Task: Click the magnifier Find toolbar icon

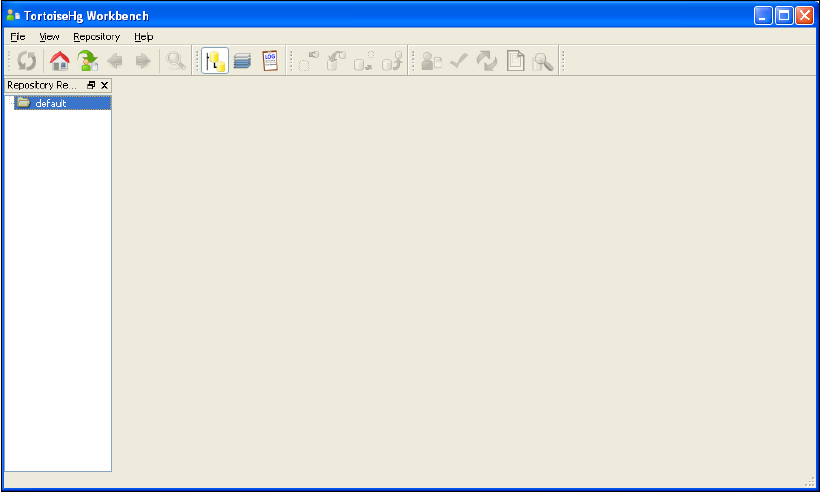Action: (x=176, y=61)
